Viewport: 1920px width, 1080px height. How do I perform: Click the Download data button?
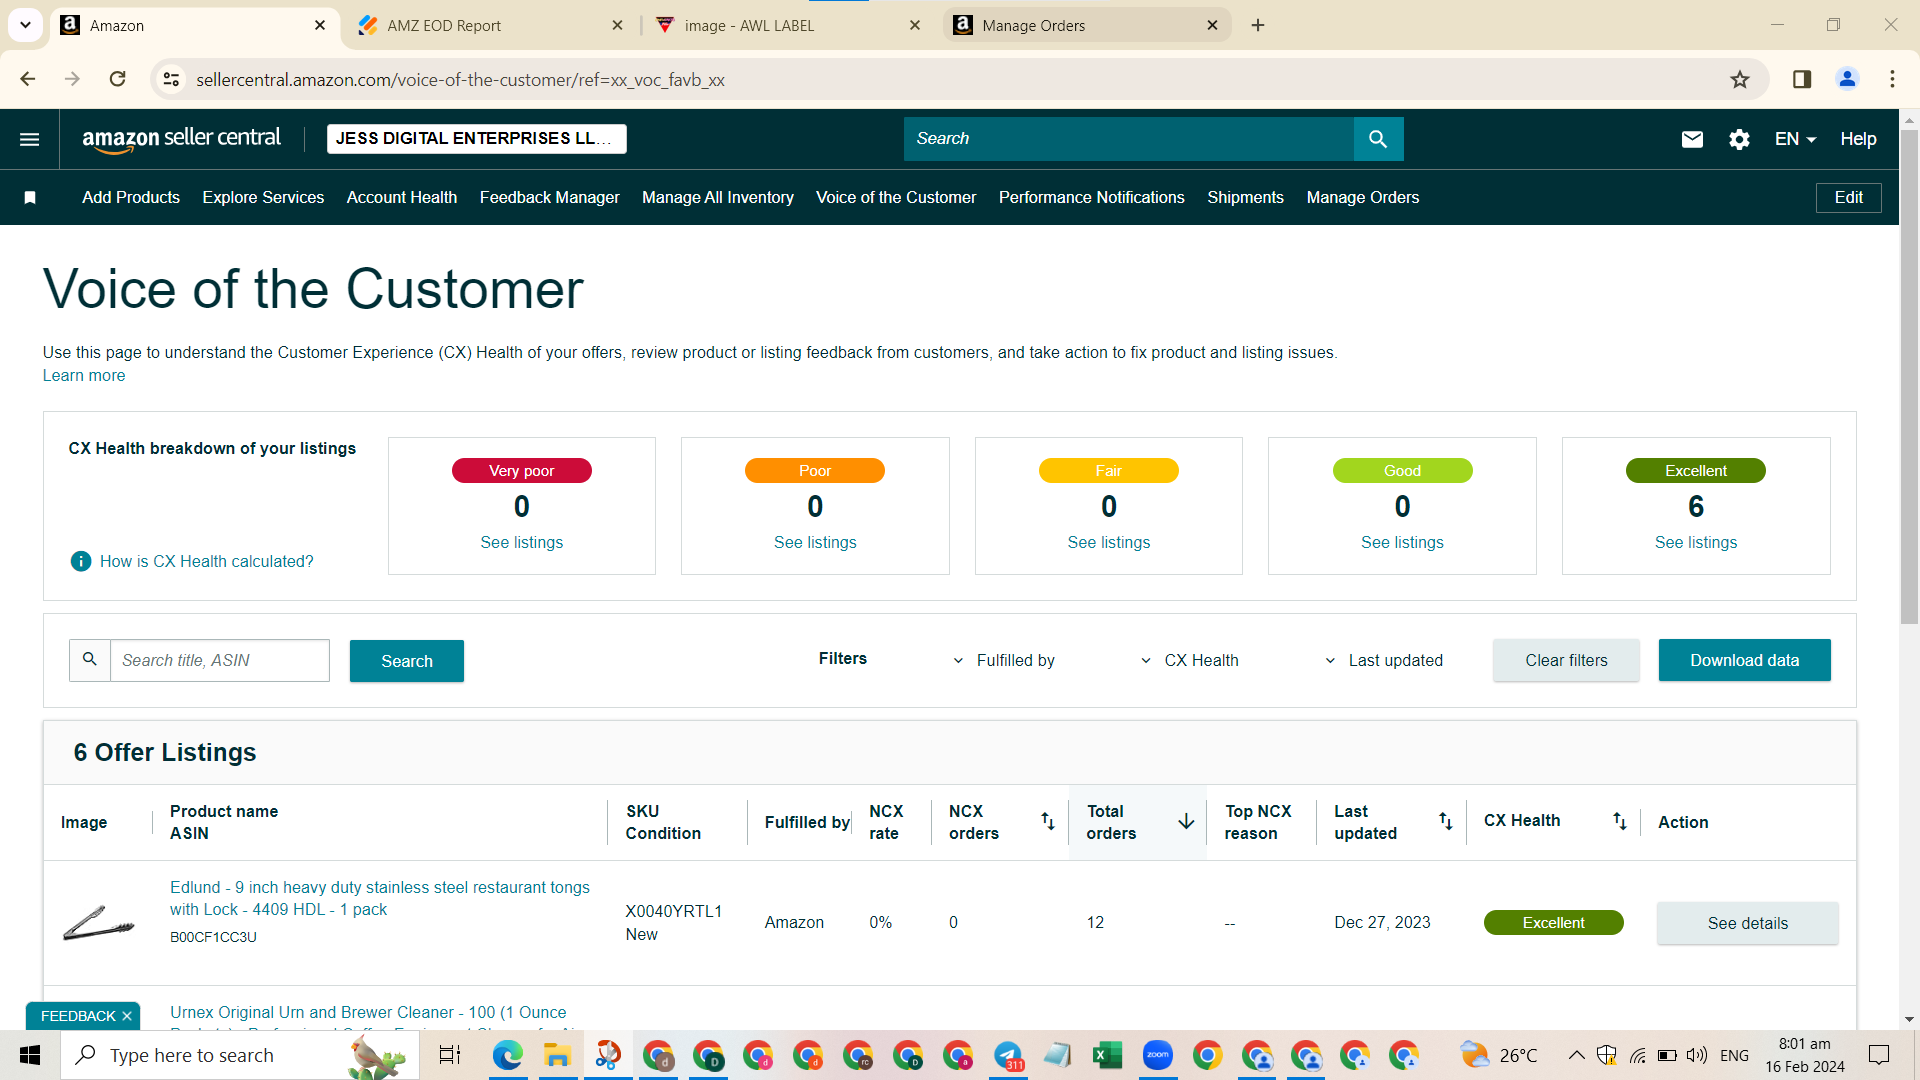pos(1744,660)
